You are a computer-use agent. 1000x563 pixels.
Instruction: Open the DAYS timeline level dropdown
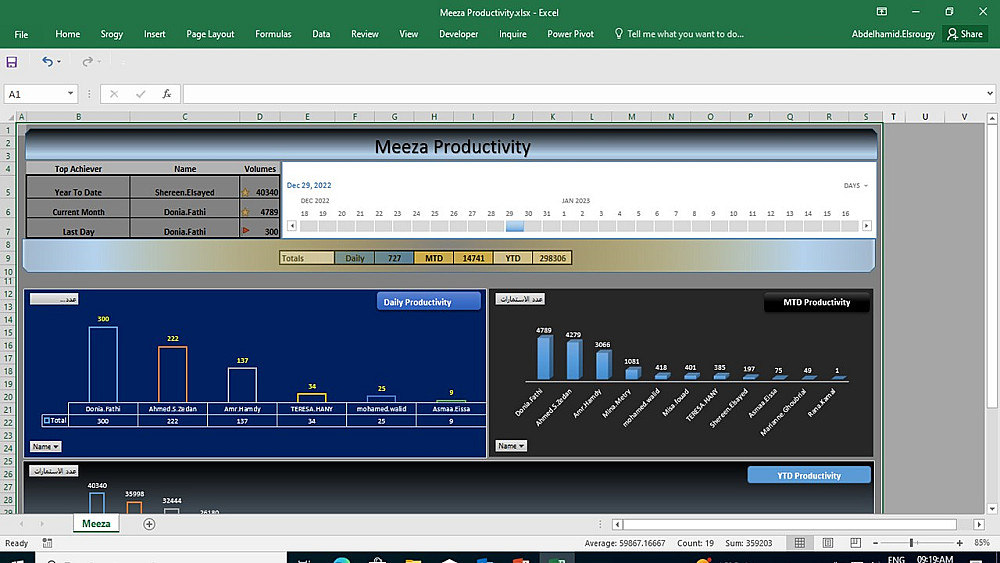856,186
